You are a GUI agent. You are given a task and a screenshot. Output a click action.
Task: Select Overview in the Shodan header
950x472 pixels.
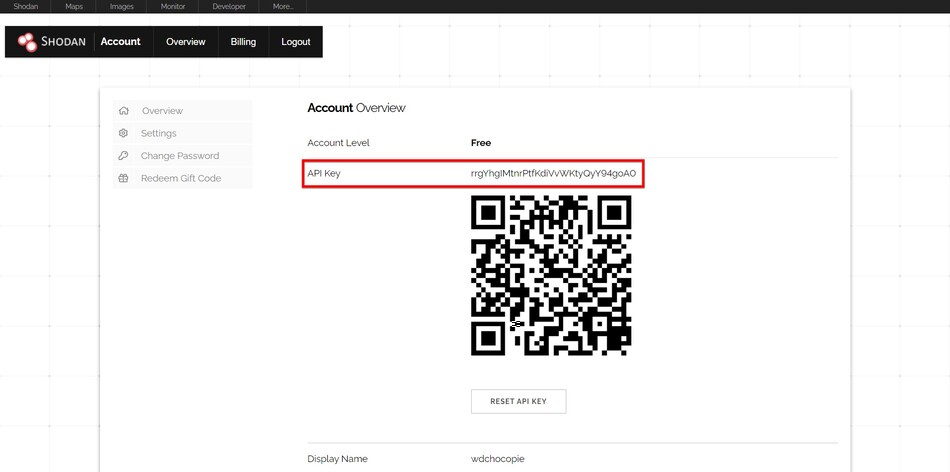coord(186,42)
